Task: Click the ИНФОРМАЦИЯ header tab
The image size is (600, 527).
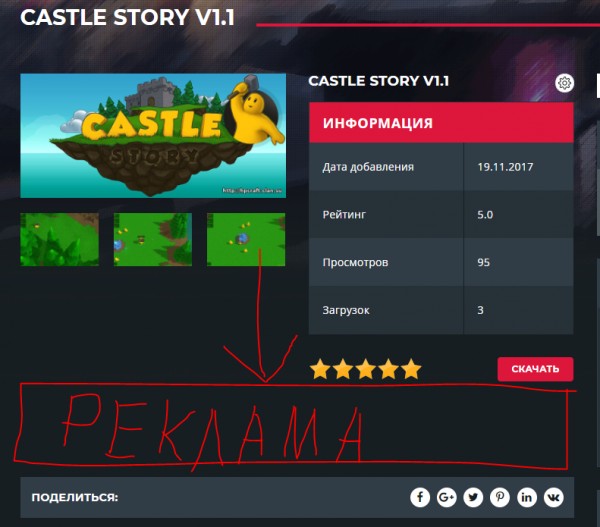Action: (441, 123)
